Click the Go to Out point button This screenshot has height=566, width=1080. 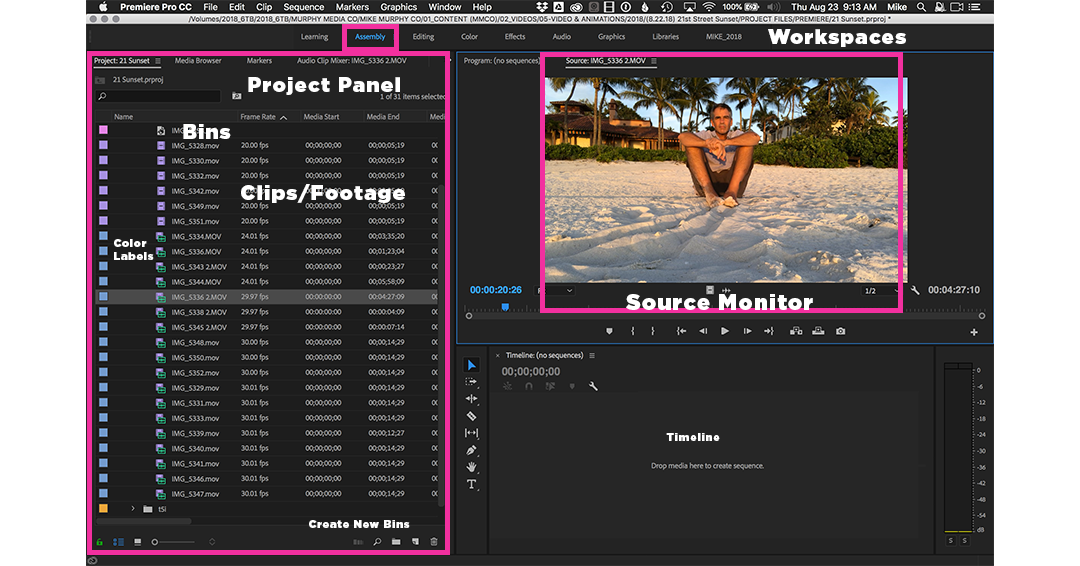coord(769,331)
